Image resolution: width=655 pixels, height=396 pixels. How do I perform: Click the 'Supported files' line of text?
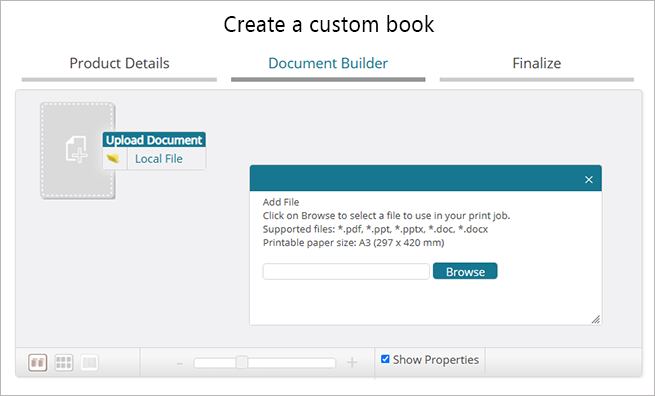coord(375,229)
